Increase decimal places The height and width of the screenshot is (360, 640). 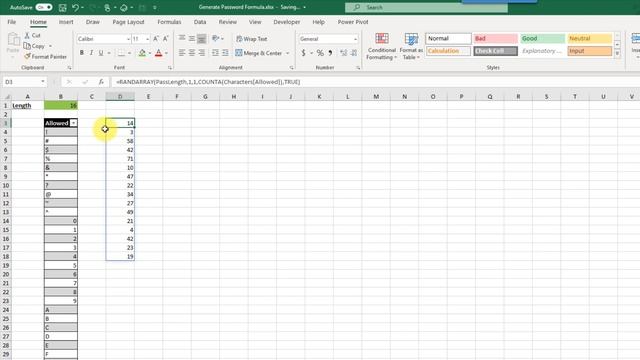[x=344, y=53]
